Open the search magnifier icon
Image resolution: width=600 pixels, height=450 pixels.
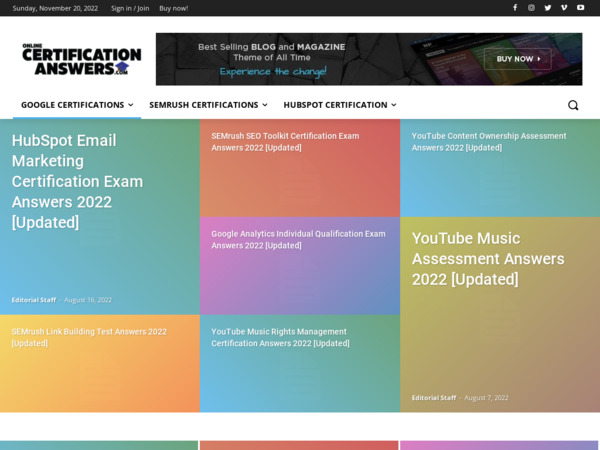coord(573,105)
